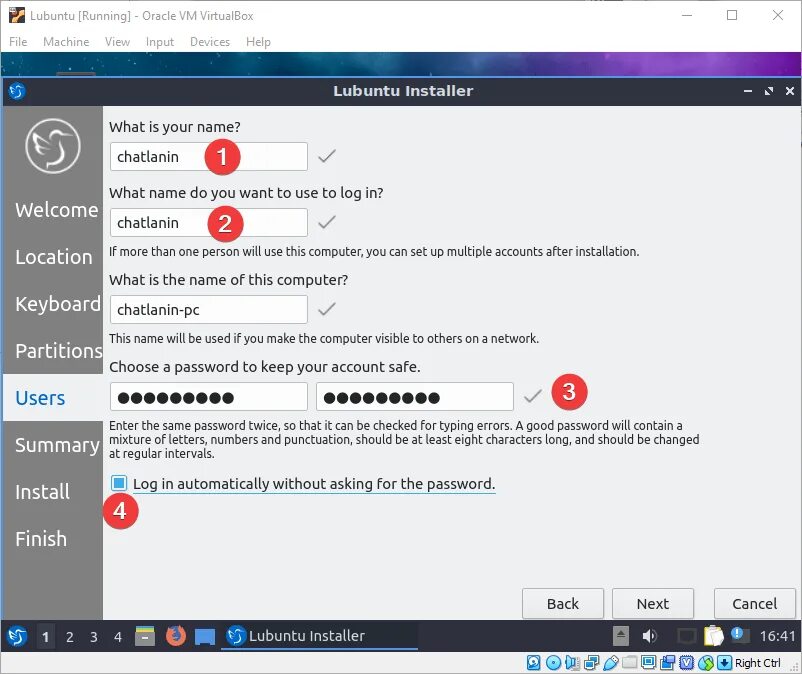This screenshot has width=802, height=674.
Task: Switch to workspace 1 in the pager
Action: [x=46, y=637]
